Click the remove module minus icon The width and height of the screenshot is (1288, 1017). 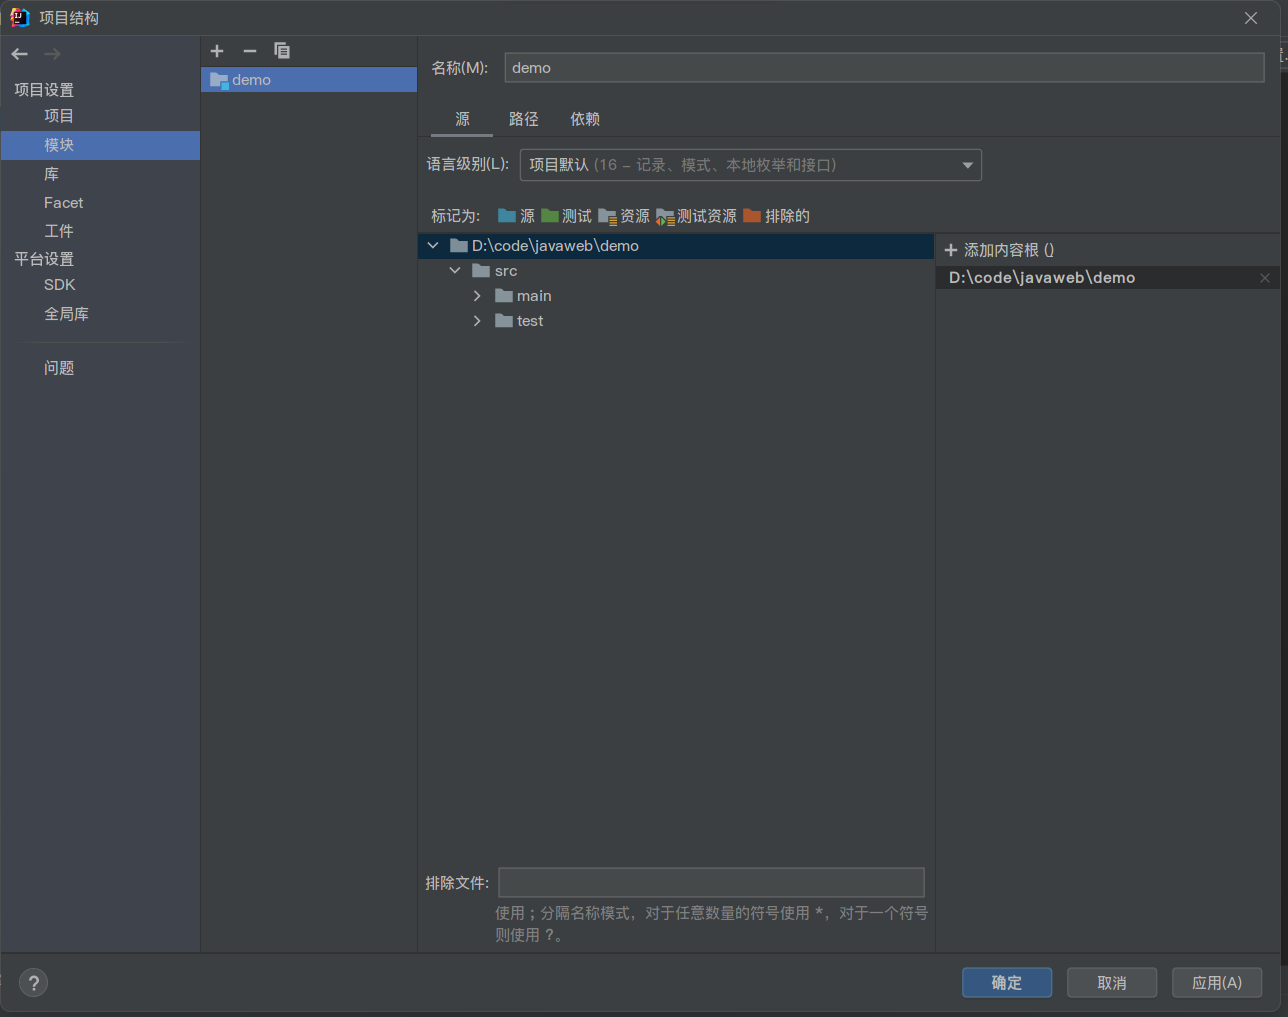250,51
